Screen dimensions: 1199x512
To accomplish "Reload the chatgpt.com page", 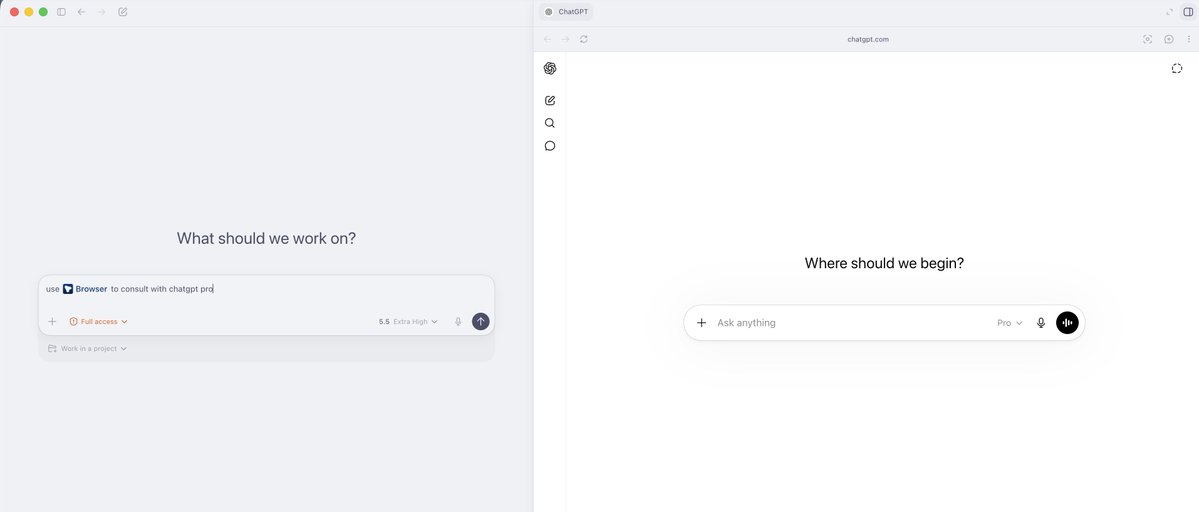I will [584, 39].
